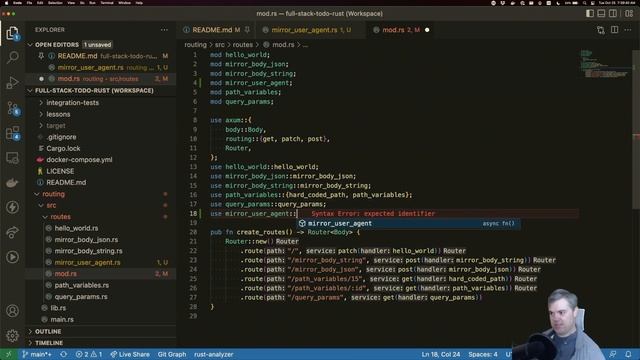Click Live Share in status bar

(130, 354)
